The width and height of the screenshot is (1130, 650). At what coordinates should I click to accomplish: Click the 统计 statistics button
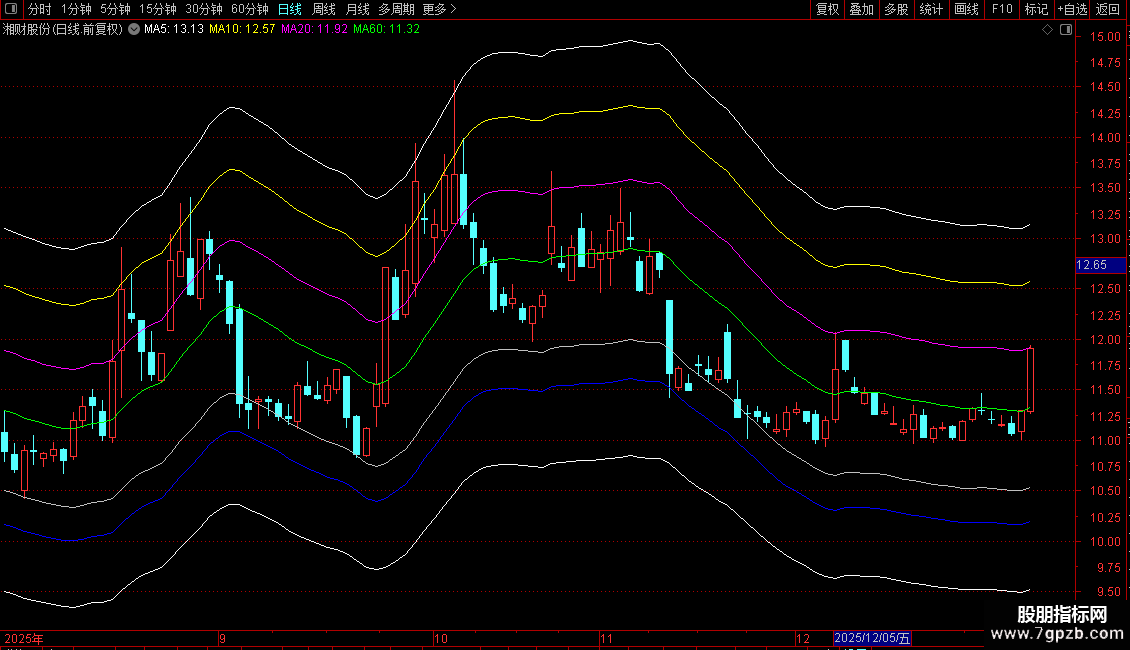931,9
